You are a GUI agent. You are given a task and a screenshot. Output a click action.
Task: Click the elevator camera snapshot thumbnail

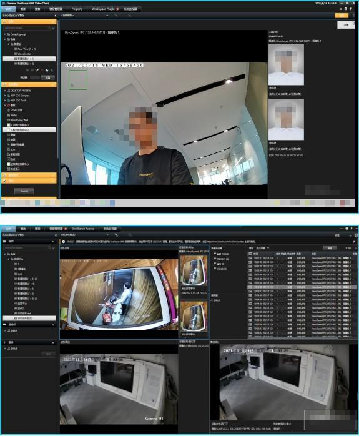click(x=193, y=270)
